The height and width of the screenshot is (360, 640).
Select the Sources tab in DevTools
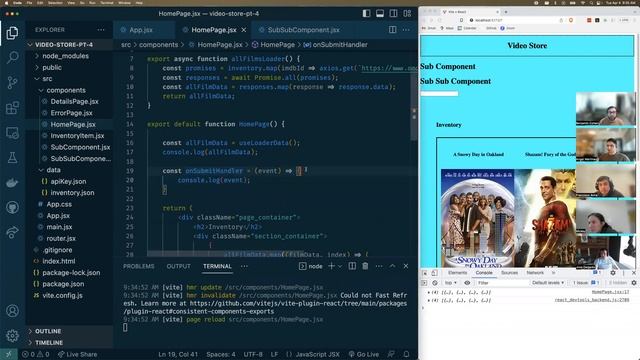point(509,273)
